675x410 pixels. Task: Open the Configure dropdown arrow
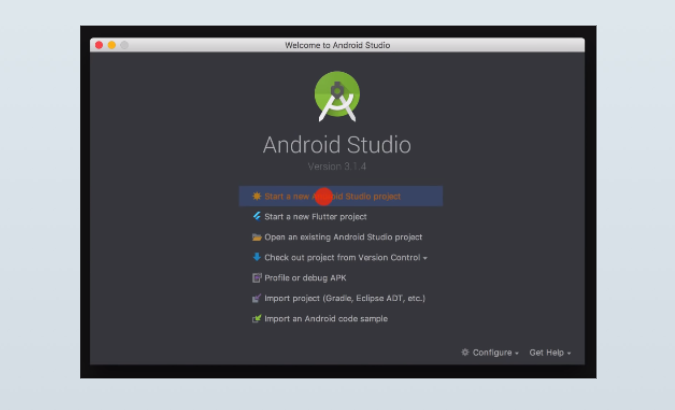coord(517,354)
